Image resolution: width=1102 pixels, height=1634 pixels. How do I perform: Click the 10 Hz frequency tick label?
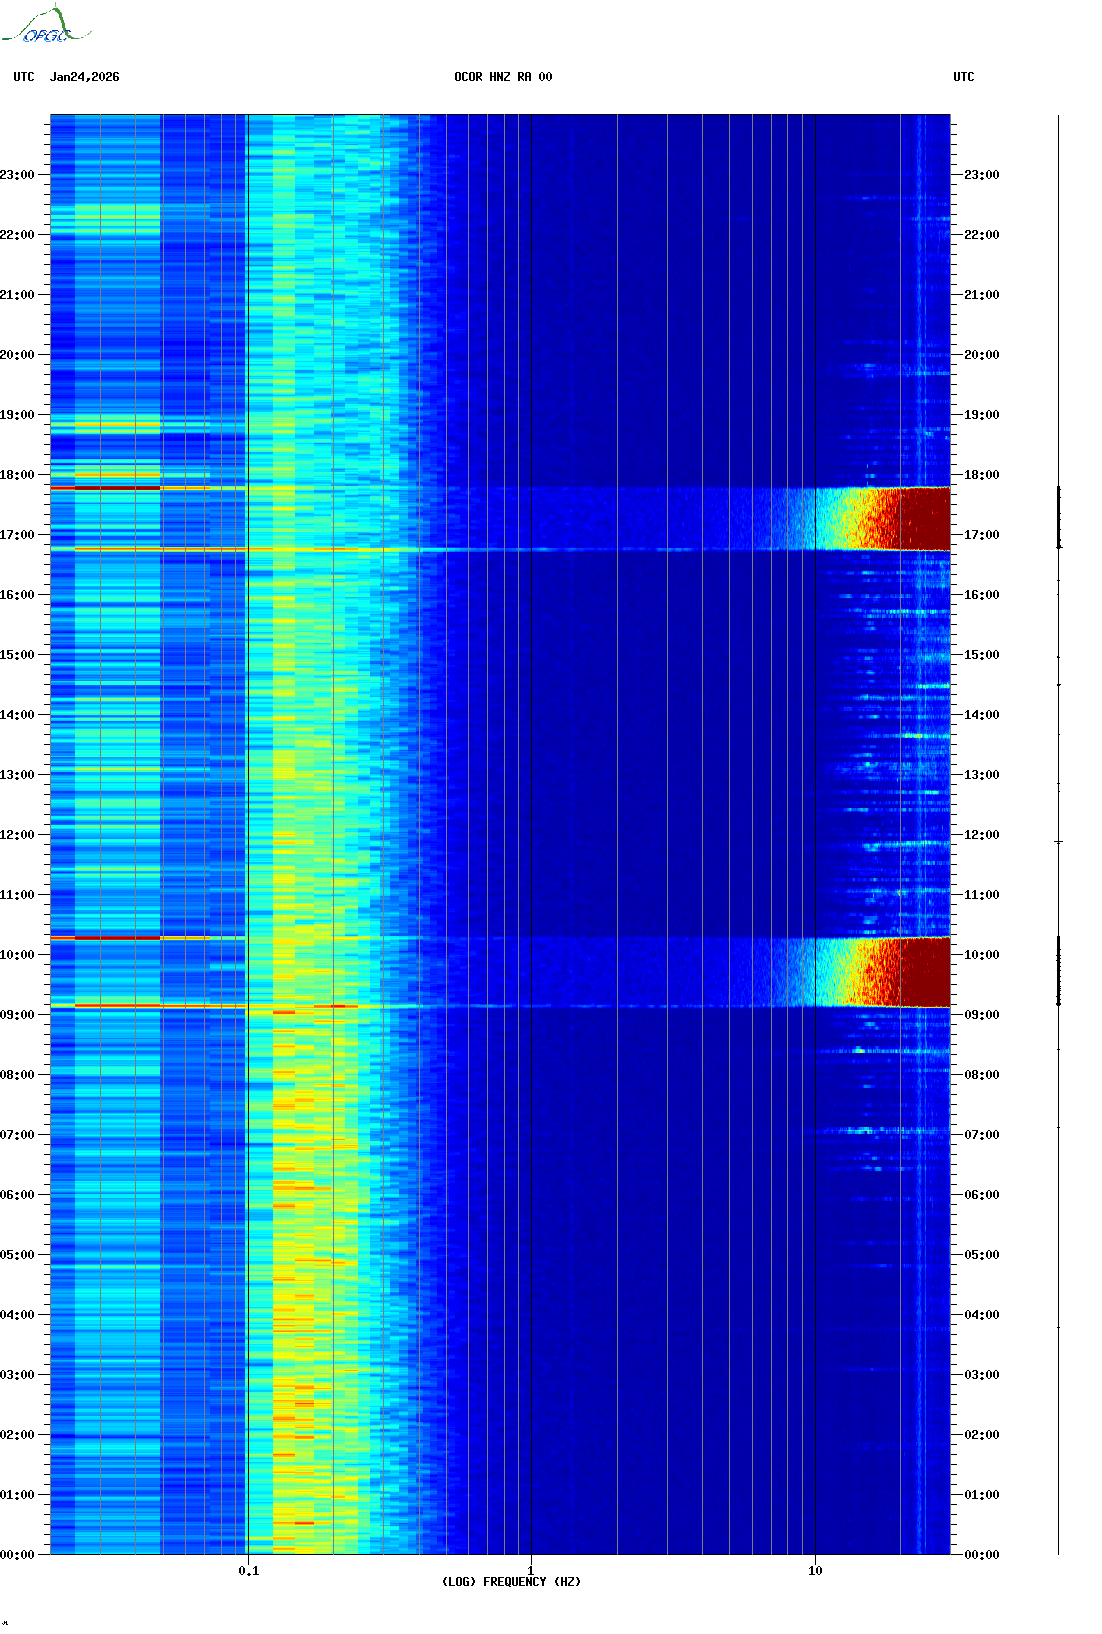(815, 1571)
